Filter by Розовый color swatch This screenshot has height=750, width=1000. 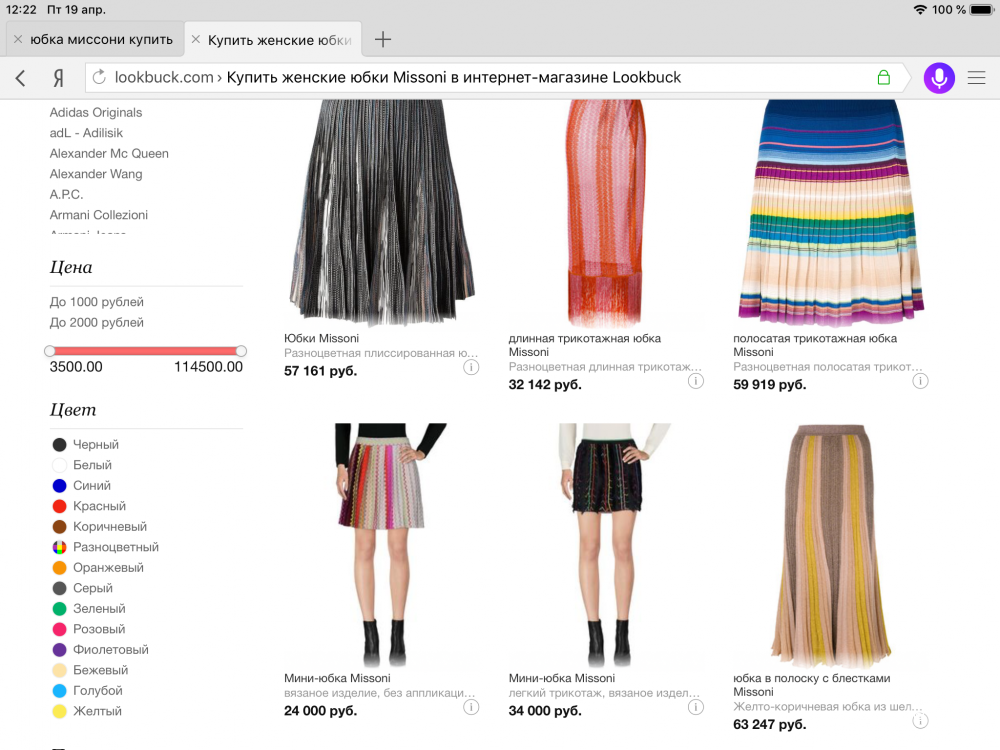pyautogui.click(x=59, y=629)
